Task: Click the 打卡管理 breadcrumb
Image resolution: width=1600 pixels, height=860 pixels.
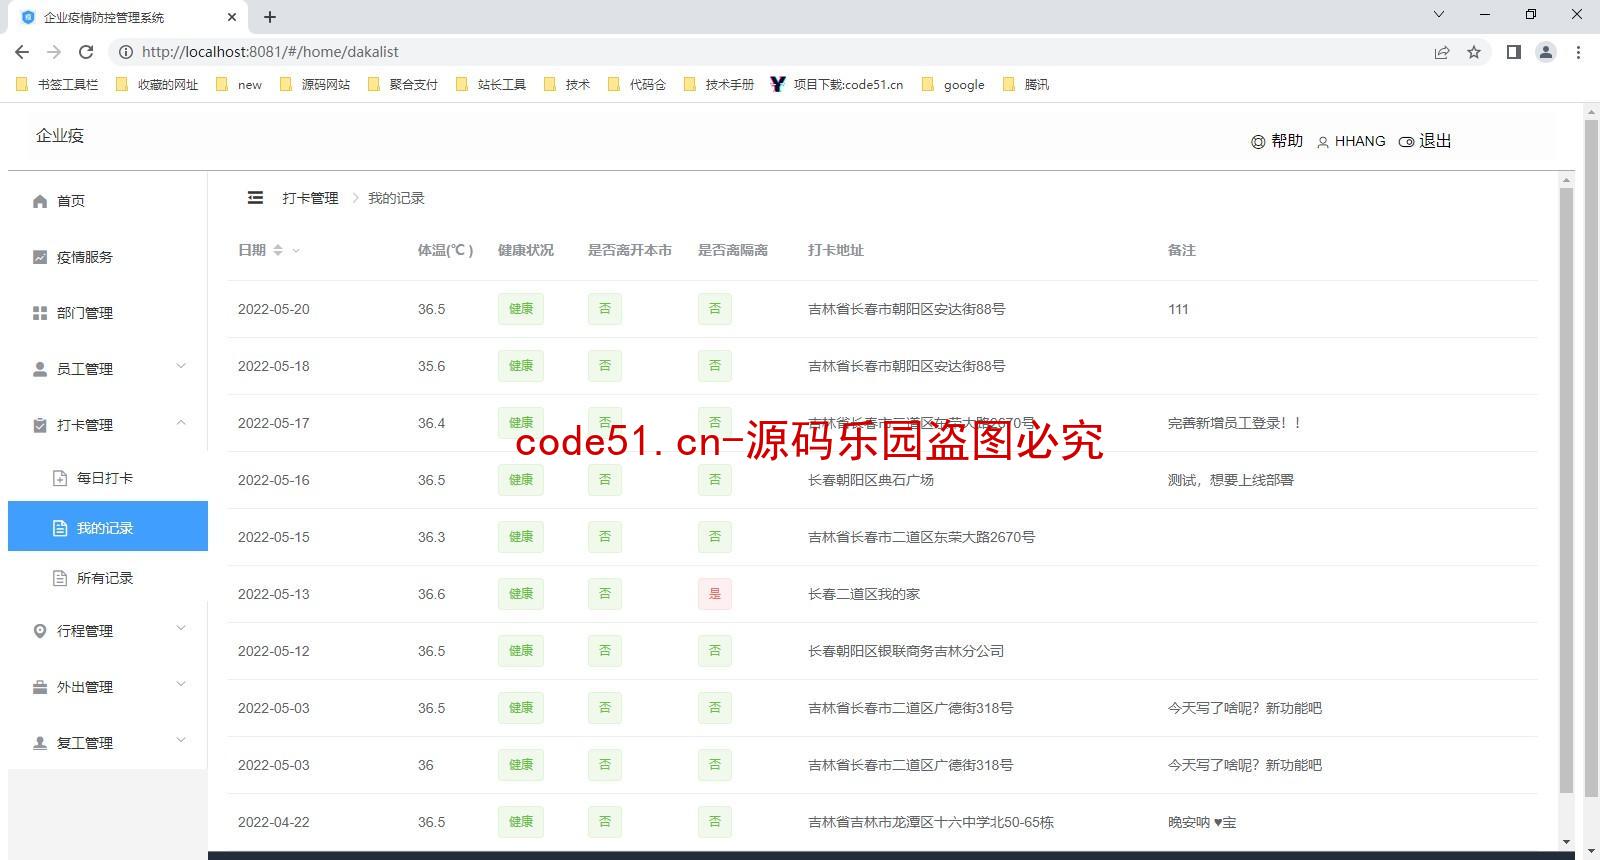Action: [310, 198]
